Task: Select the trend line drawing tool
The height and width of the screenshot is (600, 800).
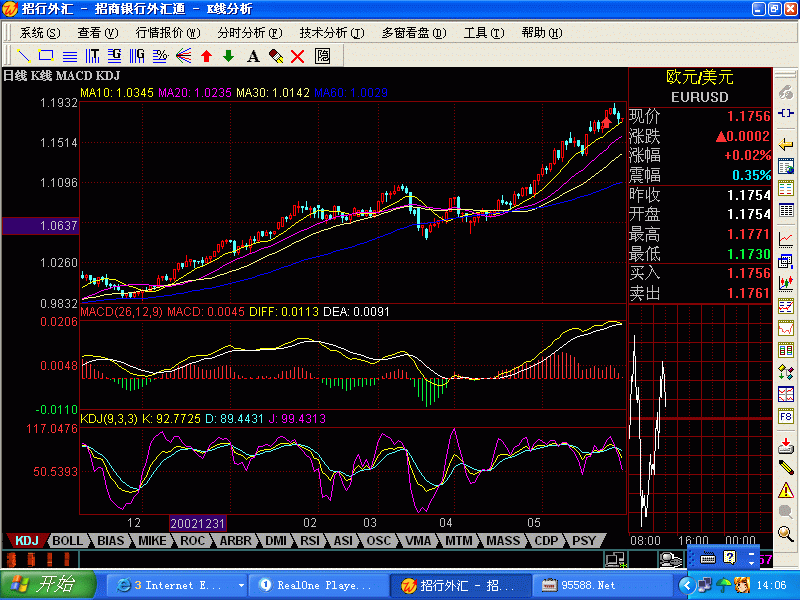Action: [x=23, y=56]
